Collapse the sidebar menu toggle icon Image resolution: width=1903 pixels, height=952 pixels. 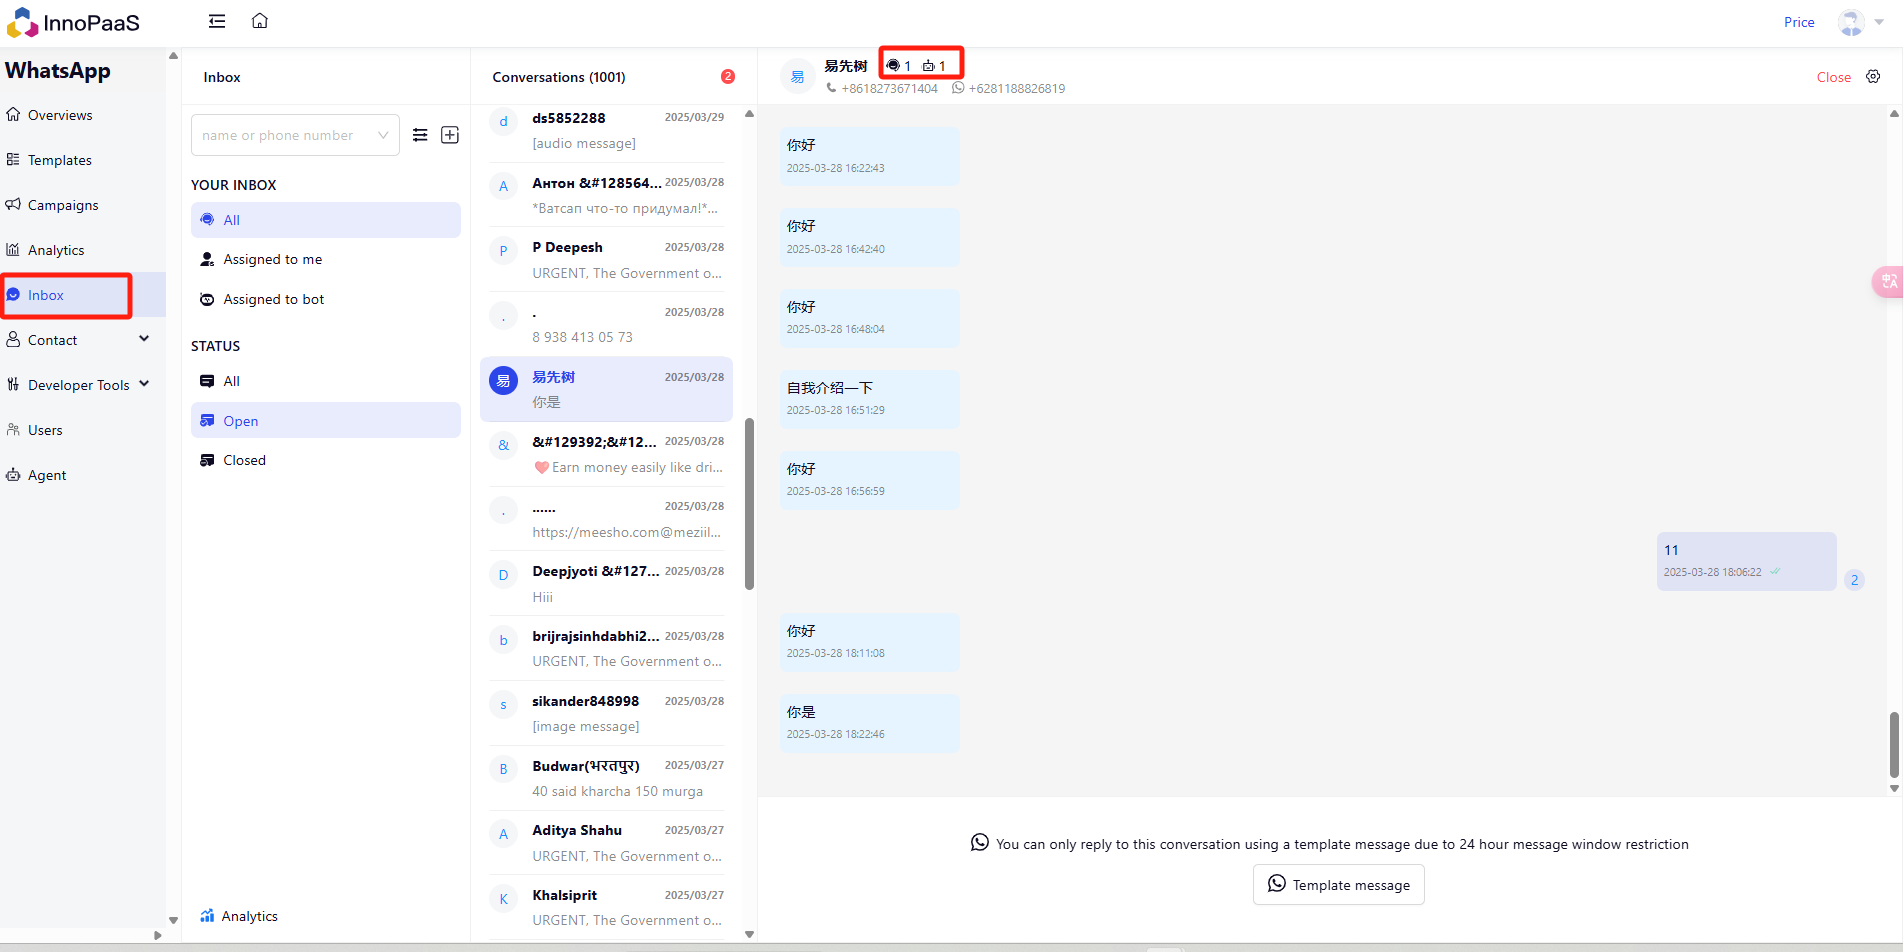(217, 21)
